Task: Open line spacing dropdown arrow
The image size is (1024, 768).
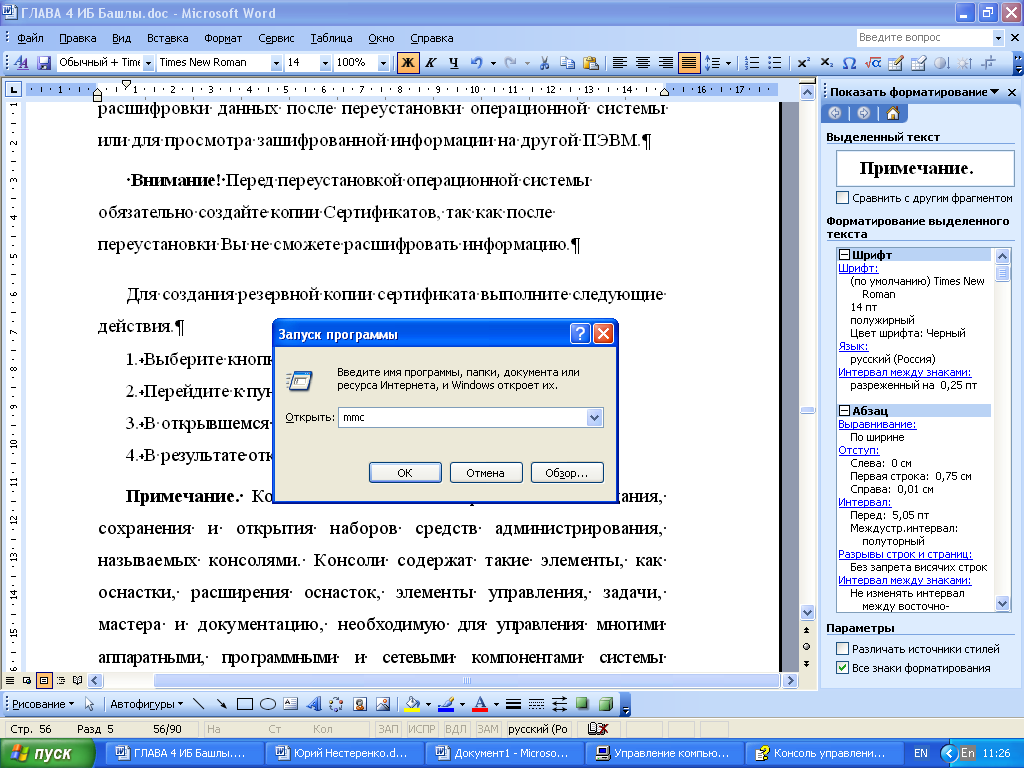Action: (x=728, y=63)
